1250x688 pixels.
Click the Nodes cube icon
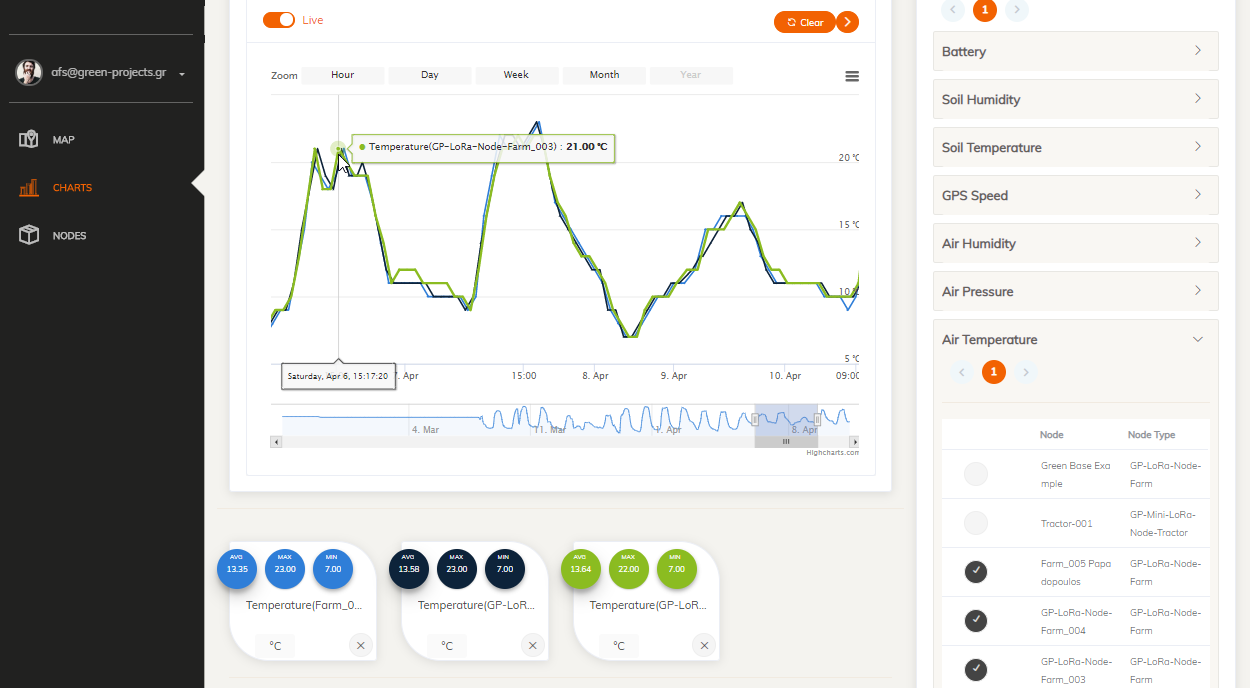coord(29,235)
